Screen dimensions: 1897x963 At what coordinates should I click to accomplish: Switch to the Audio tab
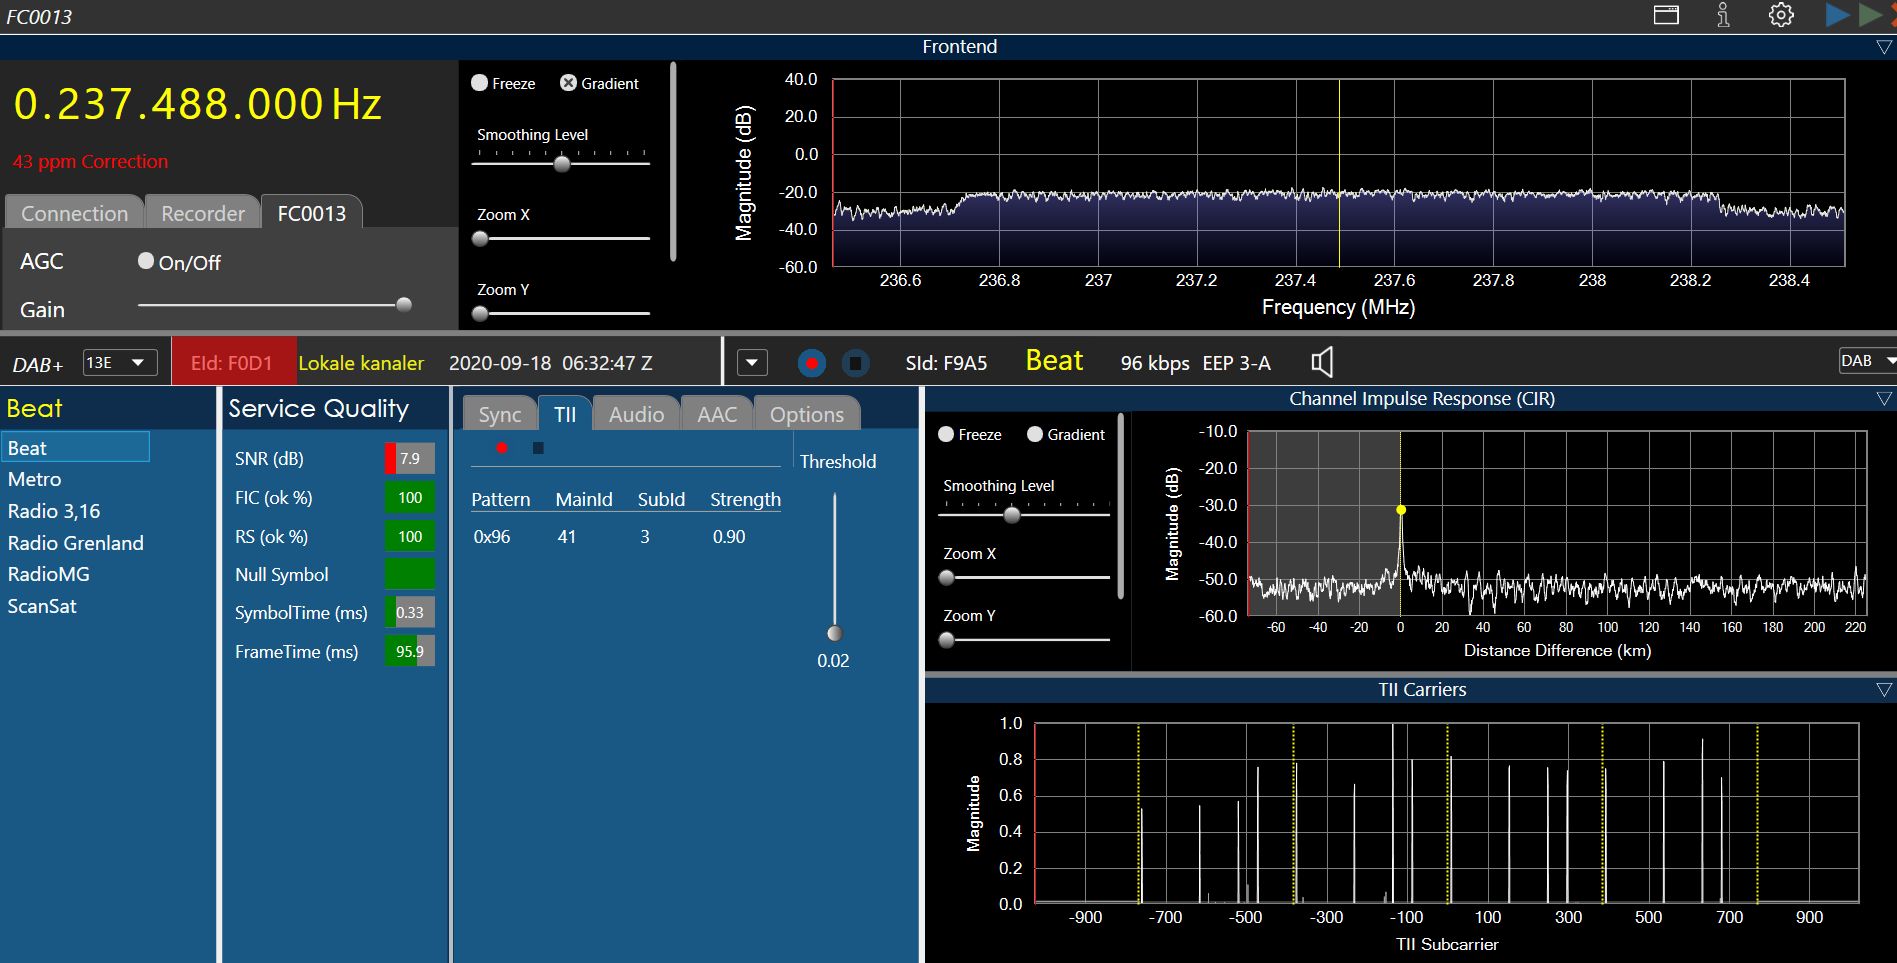click(636, 414)
